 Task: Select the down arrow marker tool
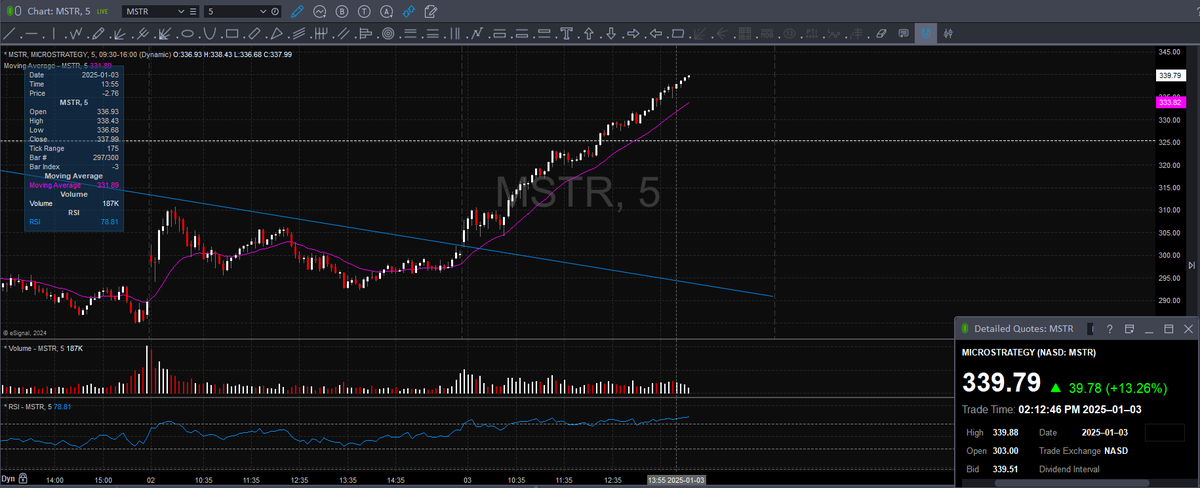tap(611, 33)
